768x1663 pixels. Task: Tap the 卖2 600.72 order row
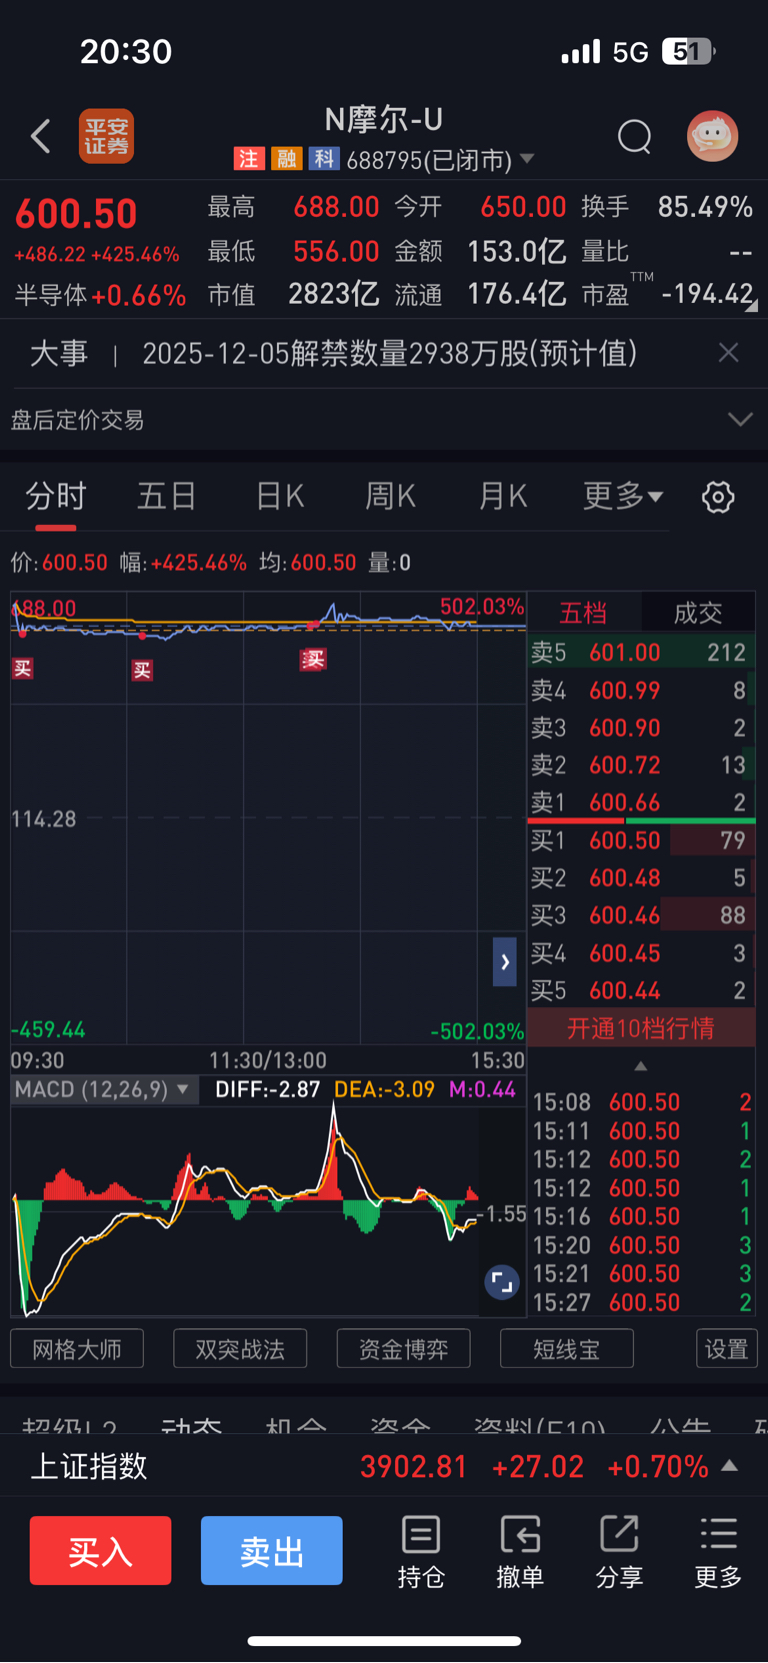(x=641, y=765)
